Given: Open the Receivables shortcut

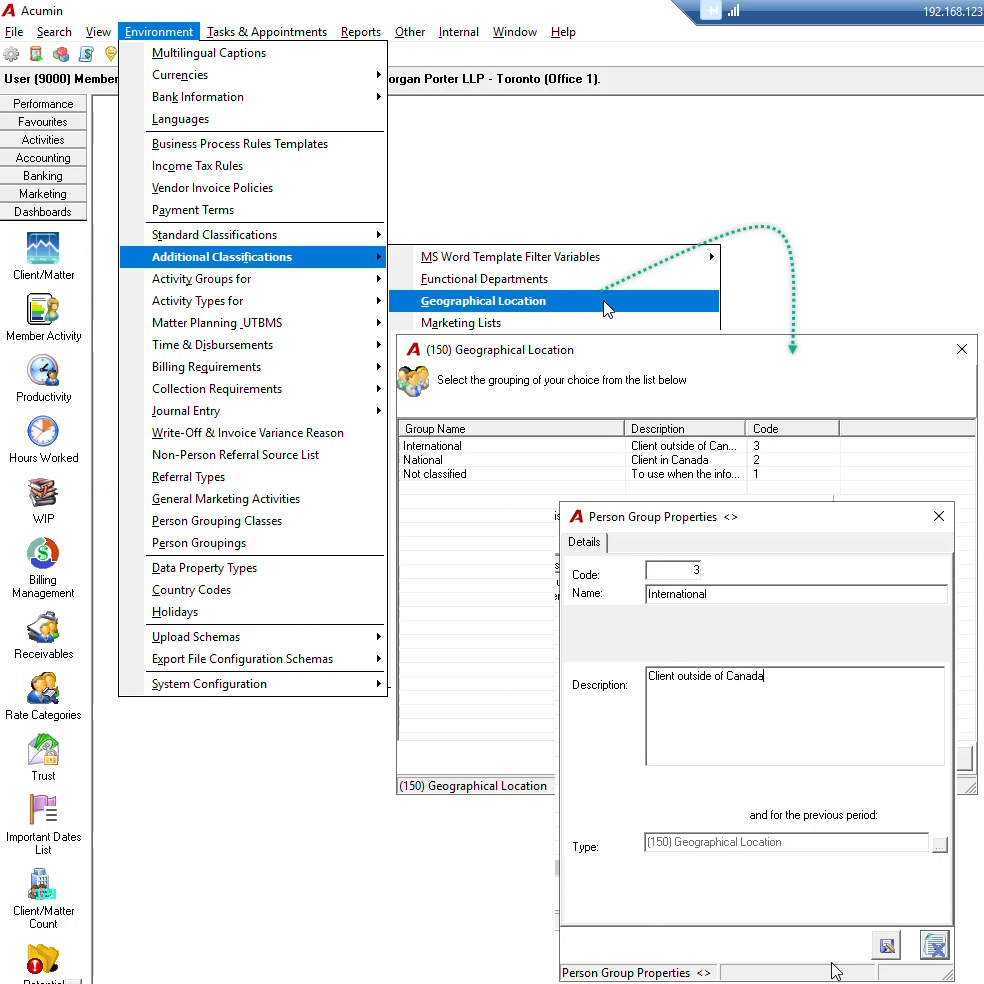Looking at the screenshot, I should tap(43, 635).
